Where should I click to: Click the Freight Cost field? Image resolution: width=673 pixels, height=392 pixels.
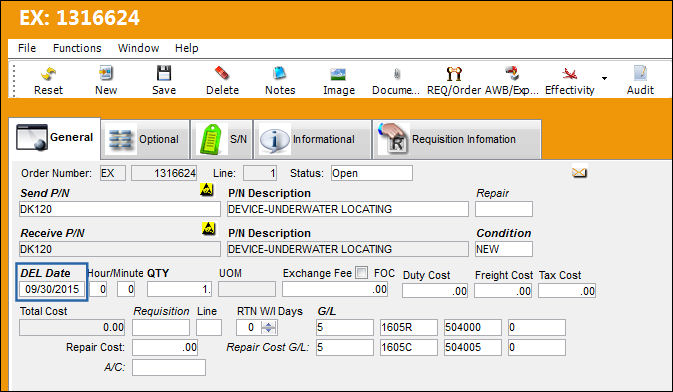click(503, 291)
